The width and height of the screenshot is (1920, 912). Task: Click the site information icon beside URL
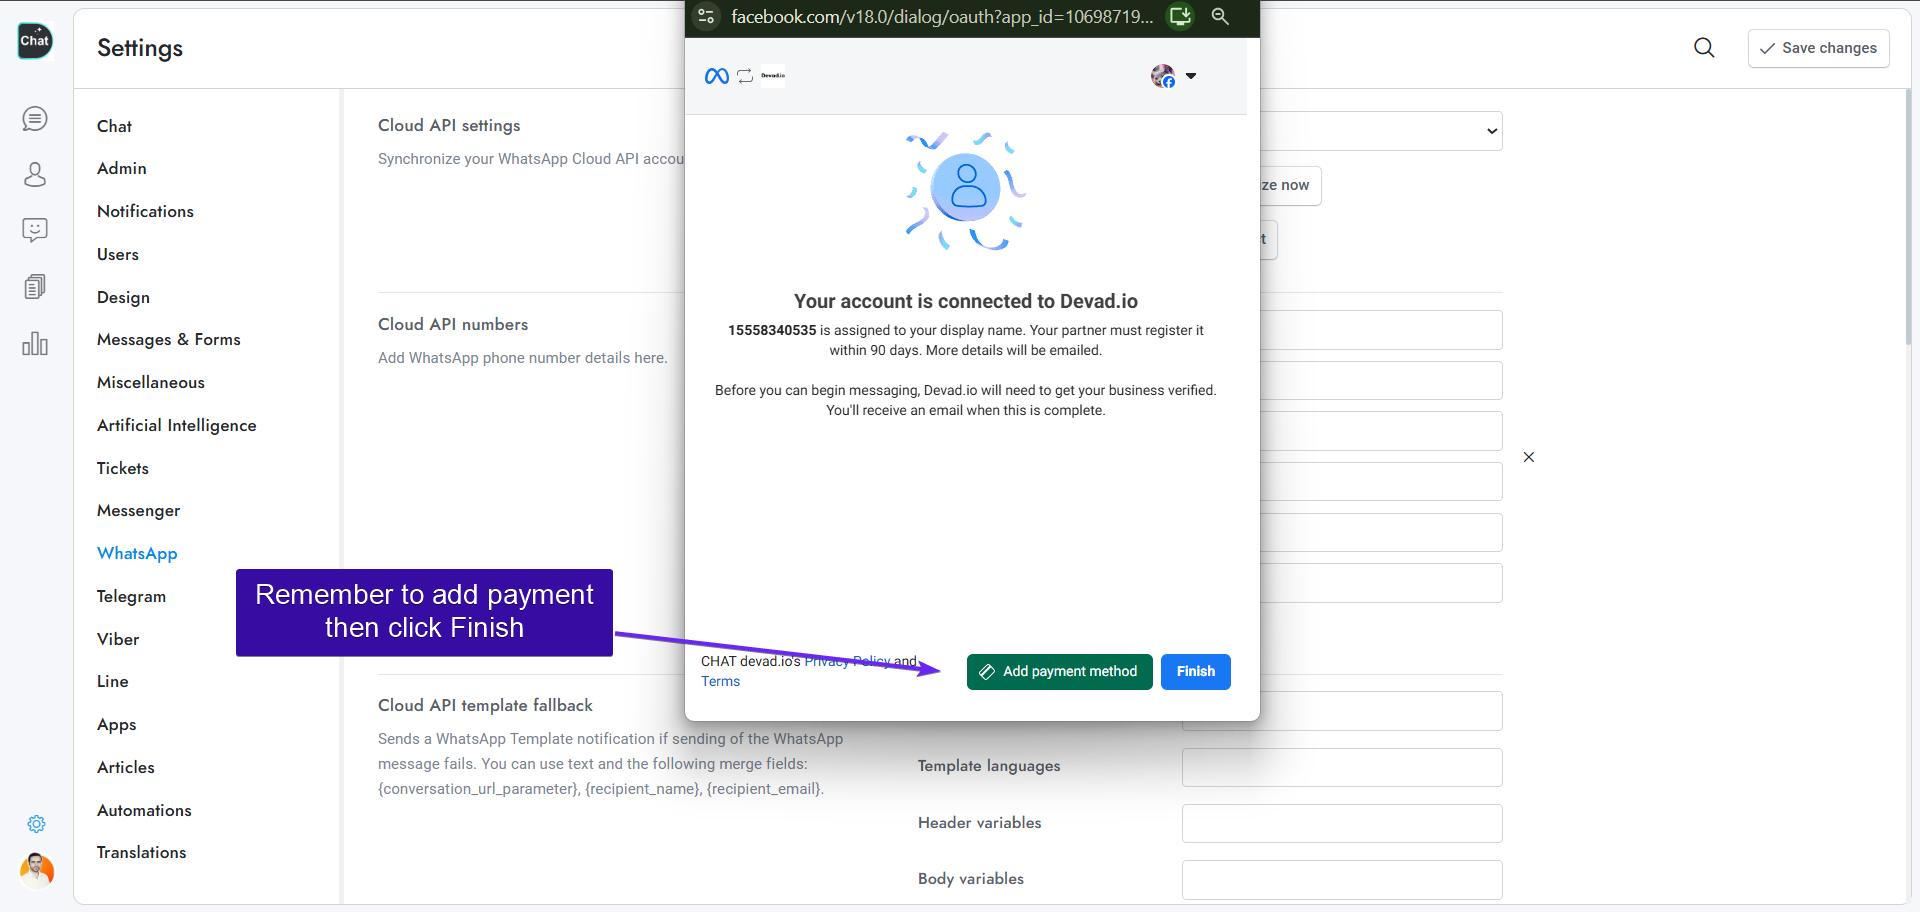tap(706, 16)
